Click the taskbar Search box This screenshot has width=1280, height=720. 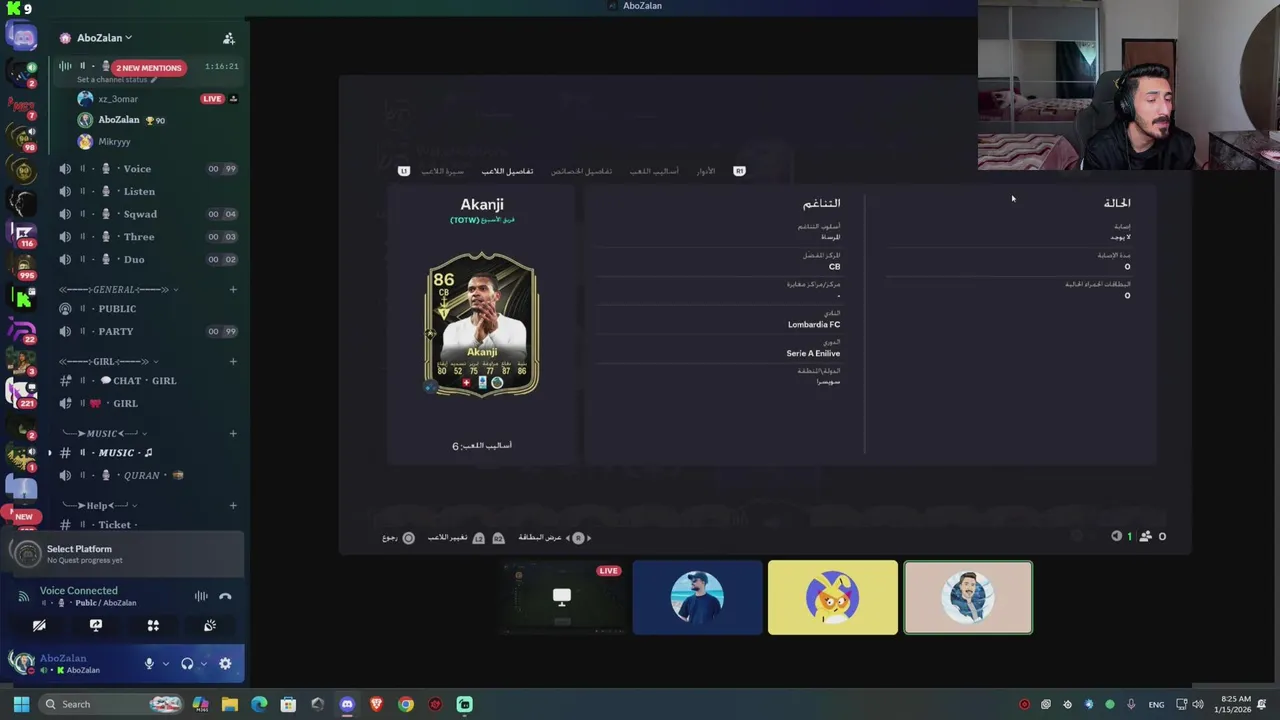tap(112, 704)
